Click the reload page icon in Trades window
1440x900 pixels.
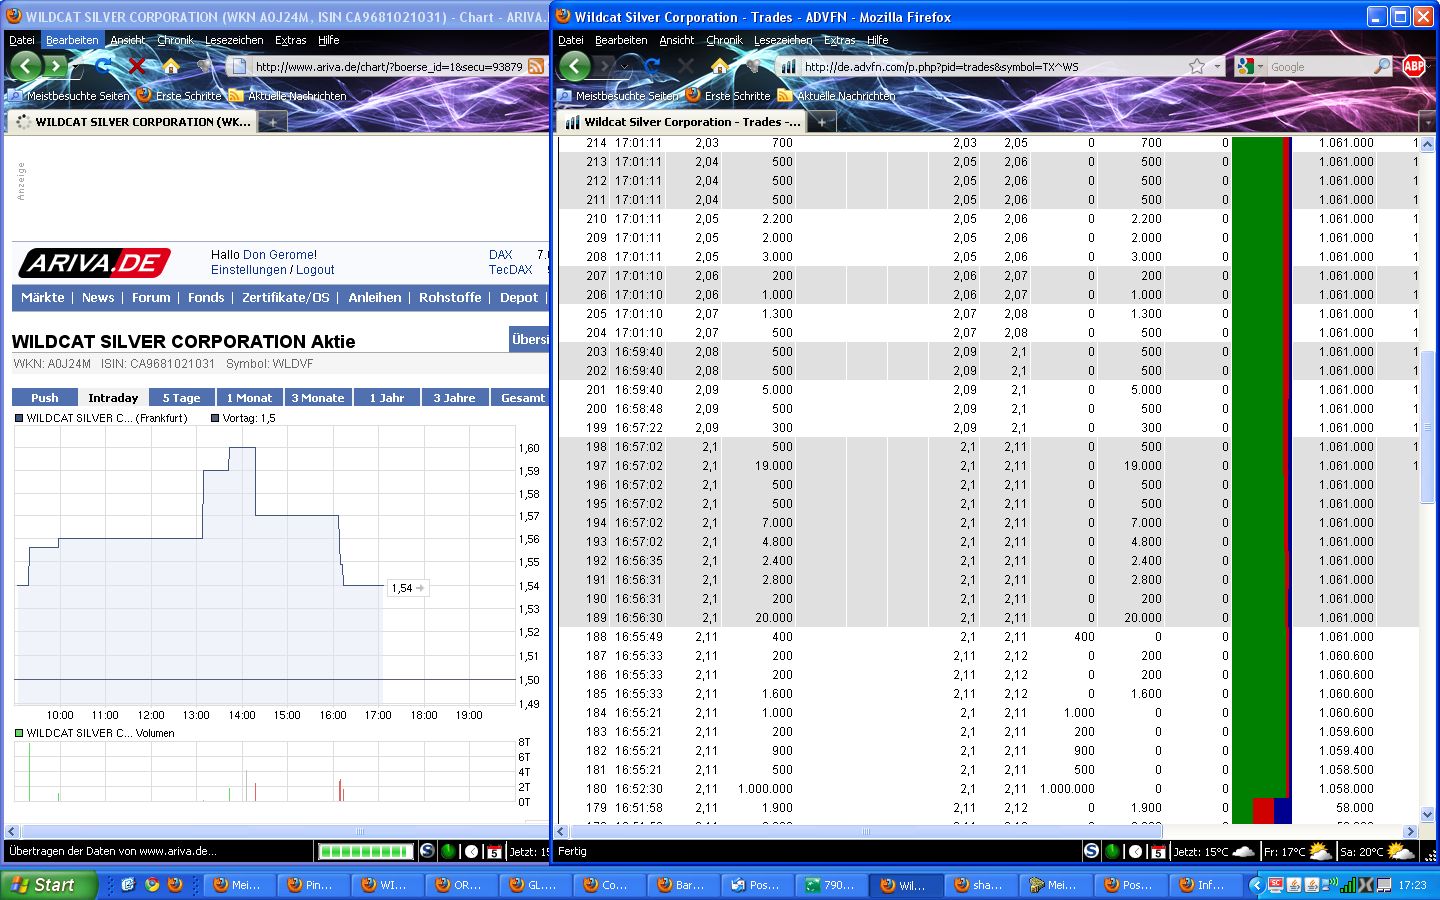[x=652, y=66]
